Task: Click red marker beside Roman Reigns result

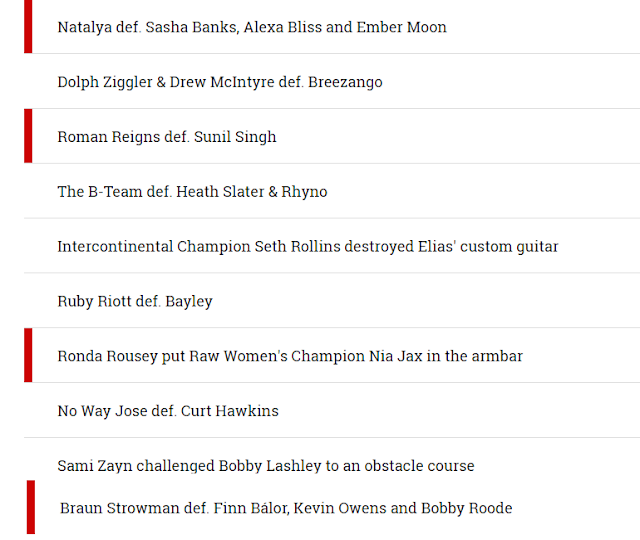Action: click(x=28, y=136)
